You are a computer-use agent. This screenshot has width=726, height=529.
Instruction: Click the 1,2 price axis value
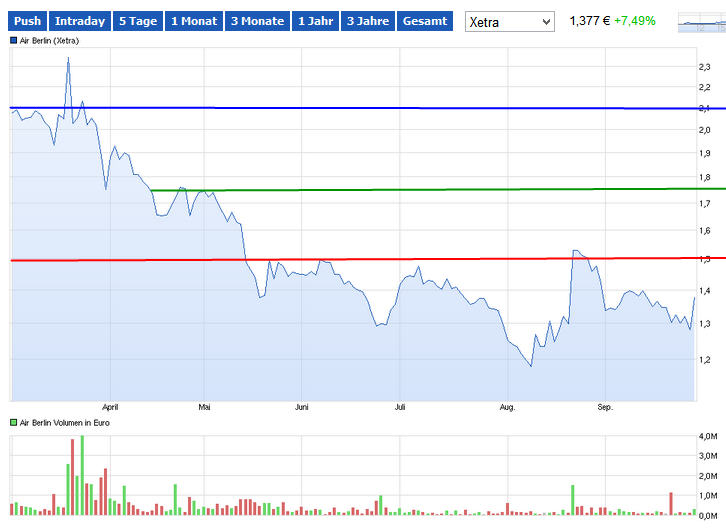[704, 360]
